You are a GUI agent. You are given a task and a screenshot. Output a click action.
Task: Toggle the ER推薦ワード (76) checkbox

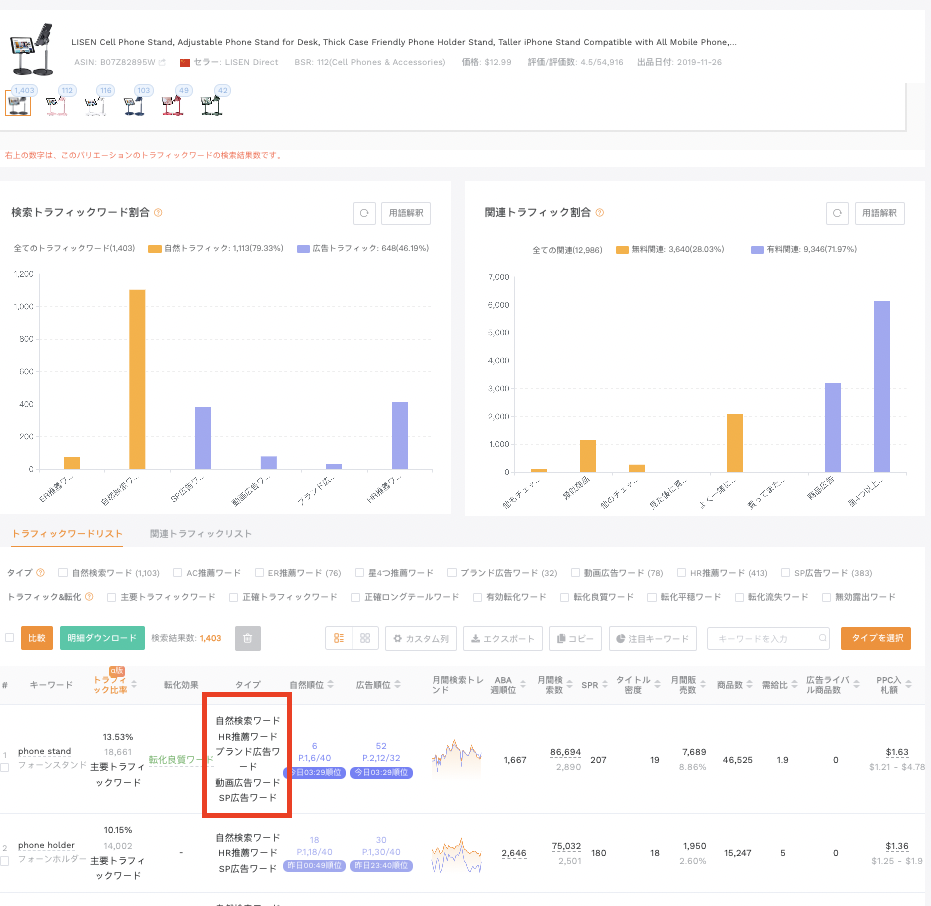point(259,573)
